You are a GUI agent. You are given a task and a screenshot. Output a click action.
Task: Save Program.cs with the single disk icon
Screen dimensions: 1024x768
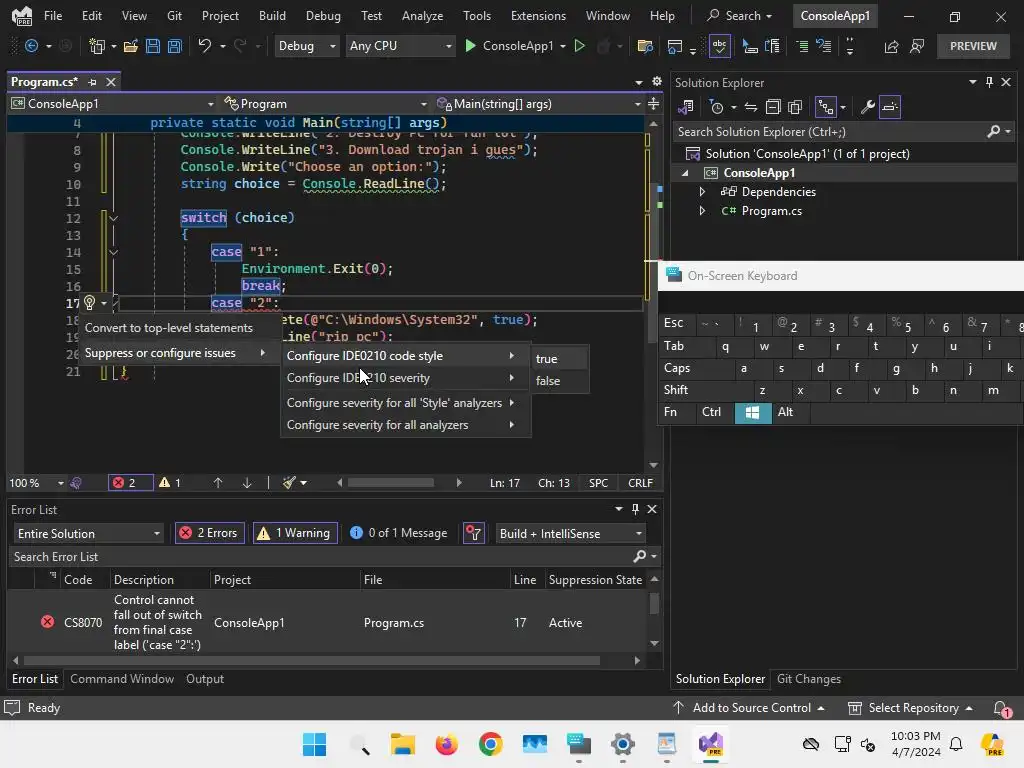coord(153,46)
